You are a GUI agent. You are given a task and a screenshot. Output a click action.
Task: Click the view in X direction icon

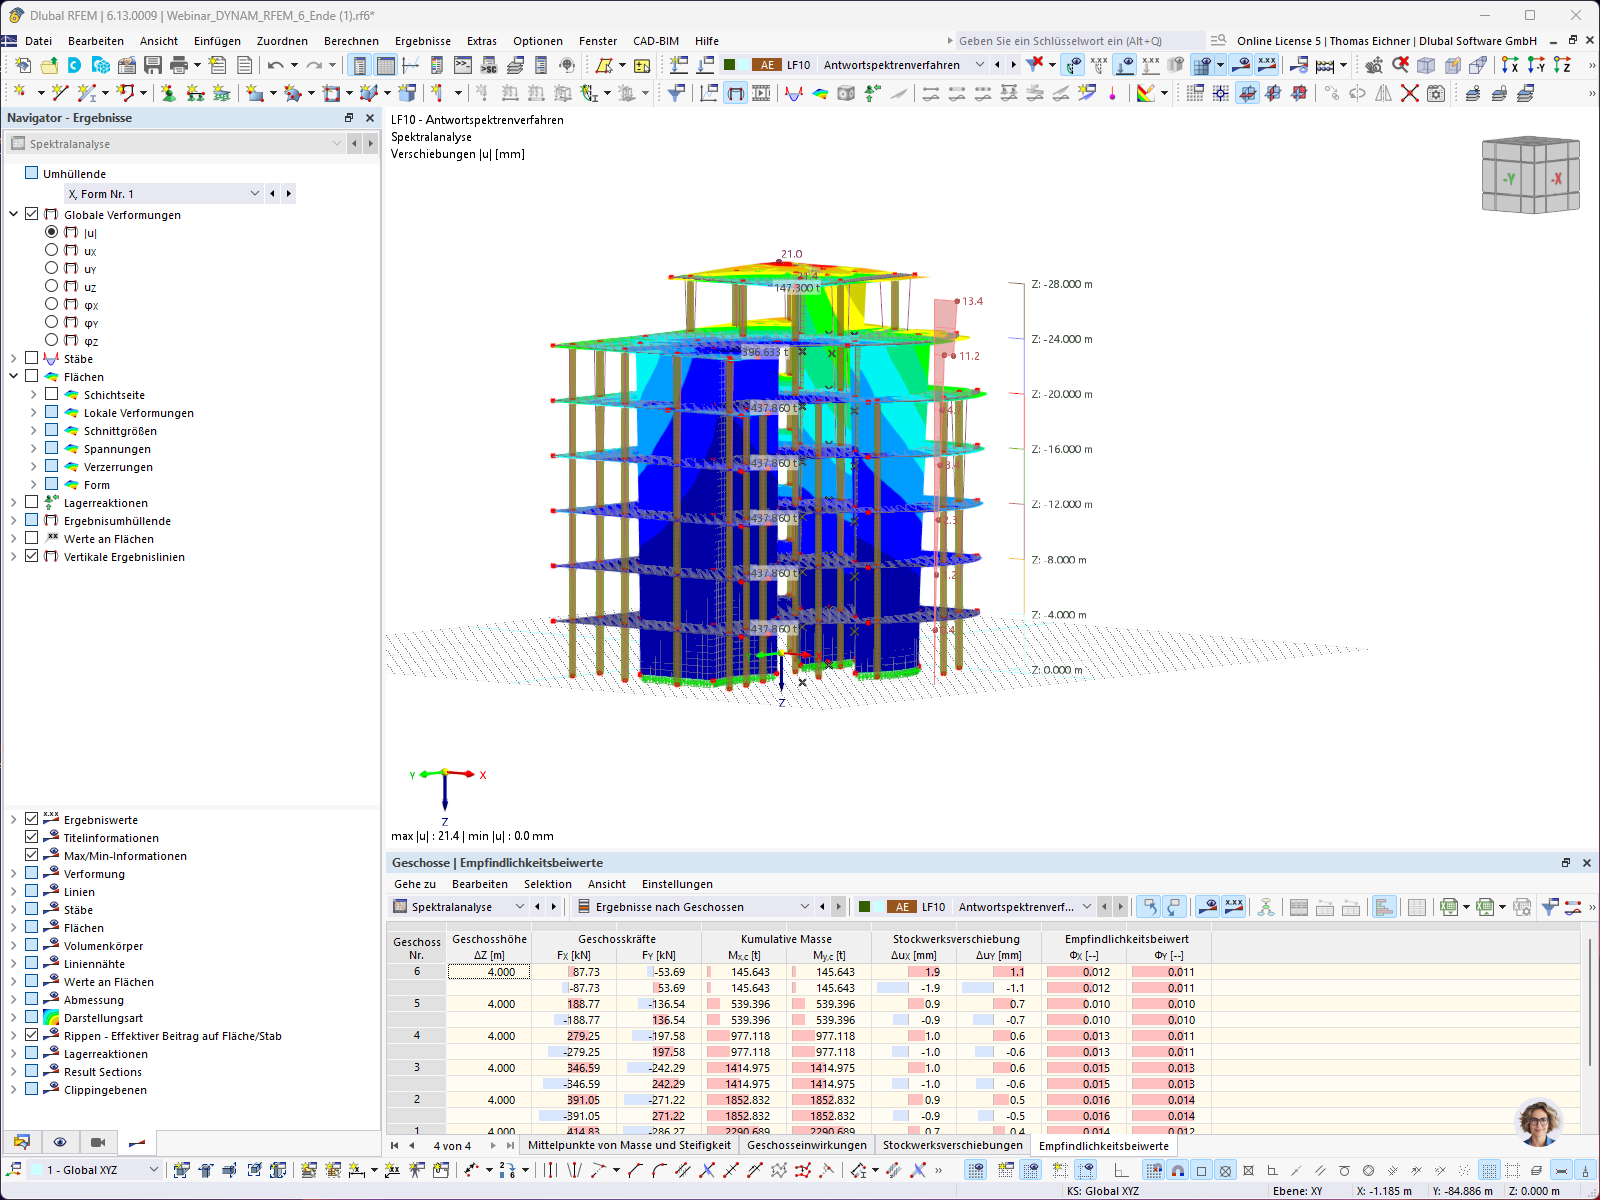(x=1510, y=65)
